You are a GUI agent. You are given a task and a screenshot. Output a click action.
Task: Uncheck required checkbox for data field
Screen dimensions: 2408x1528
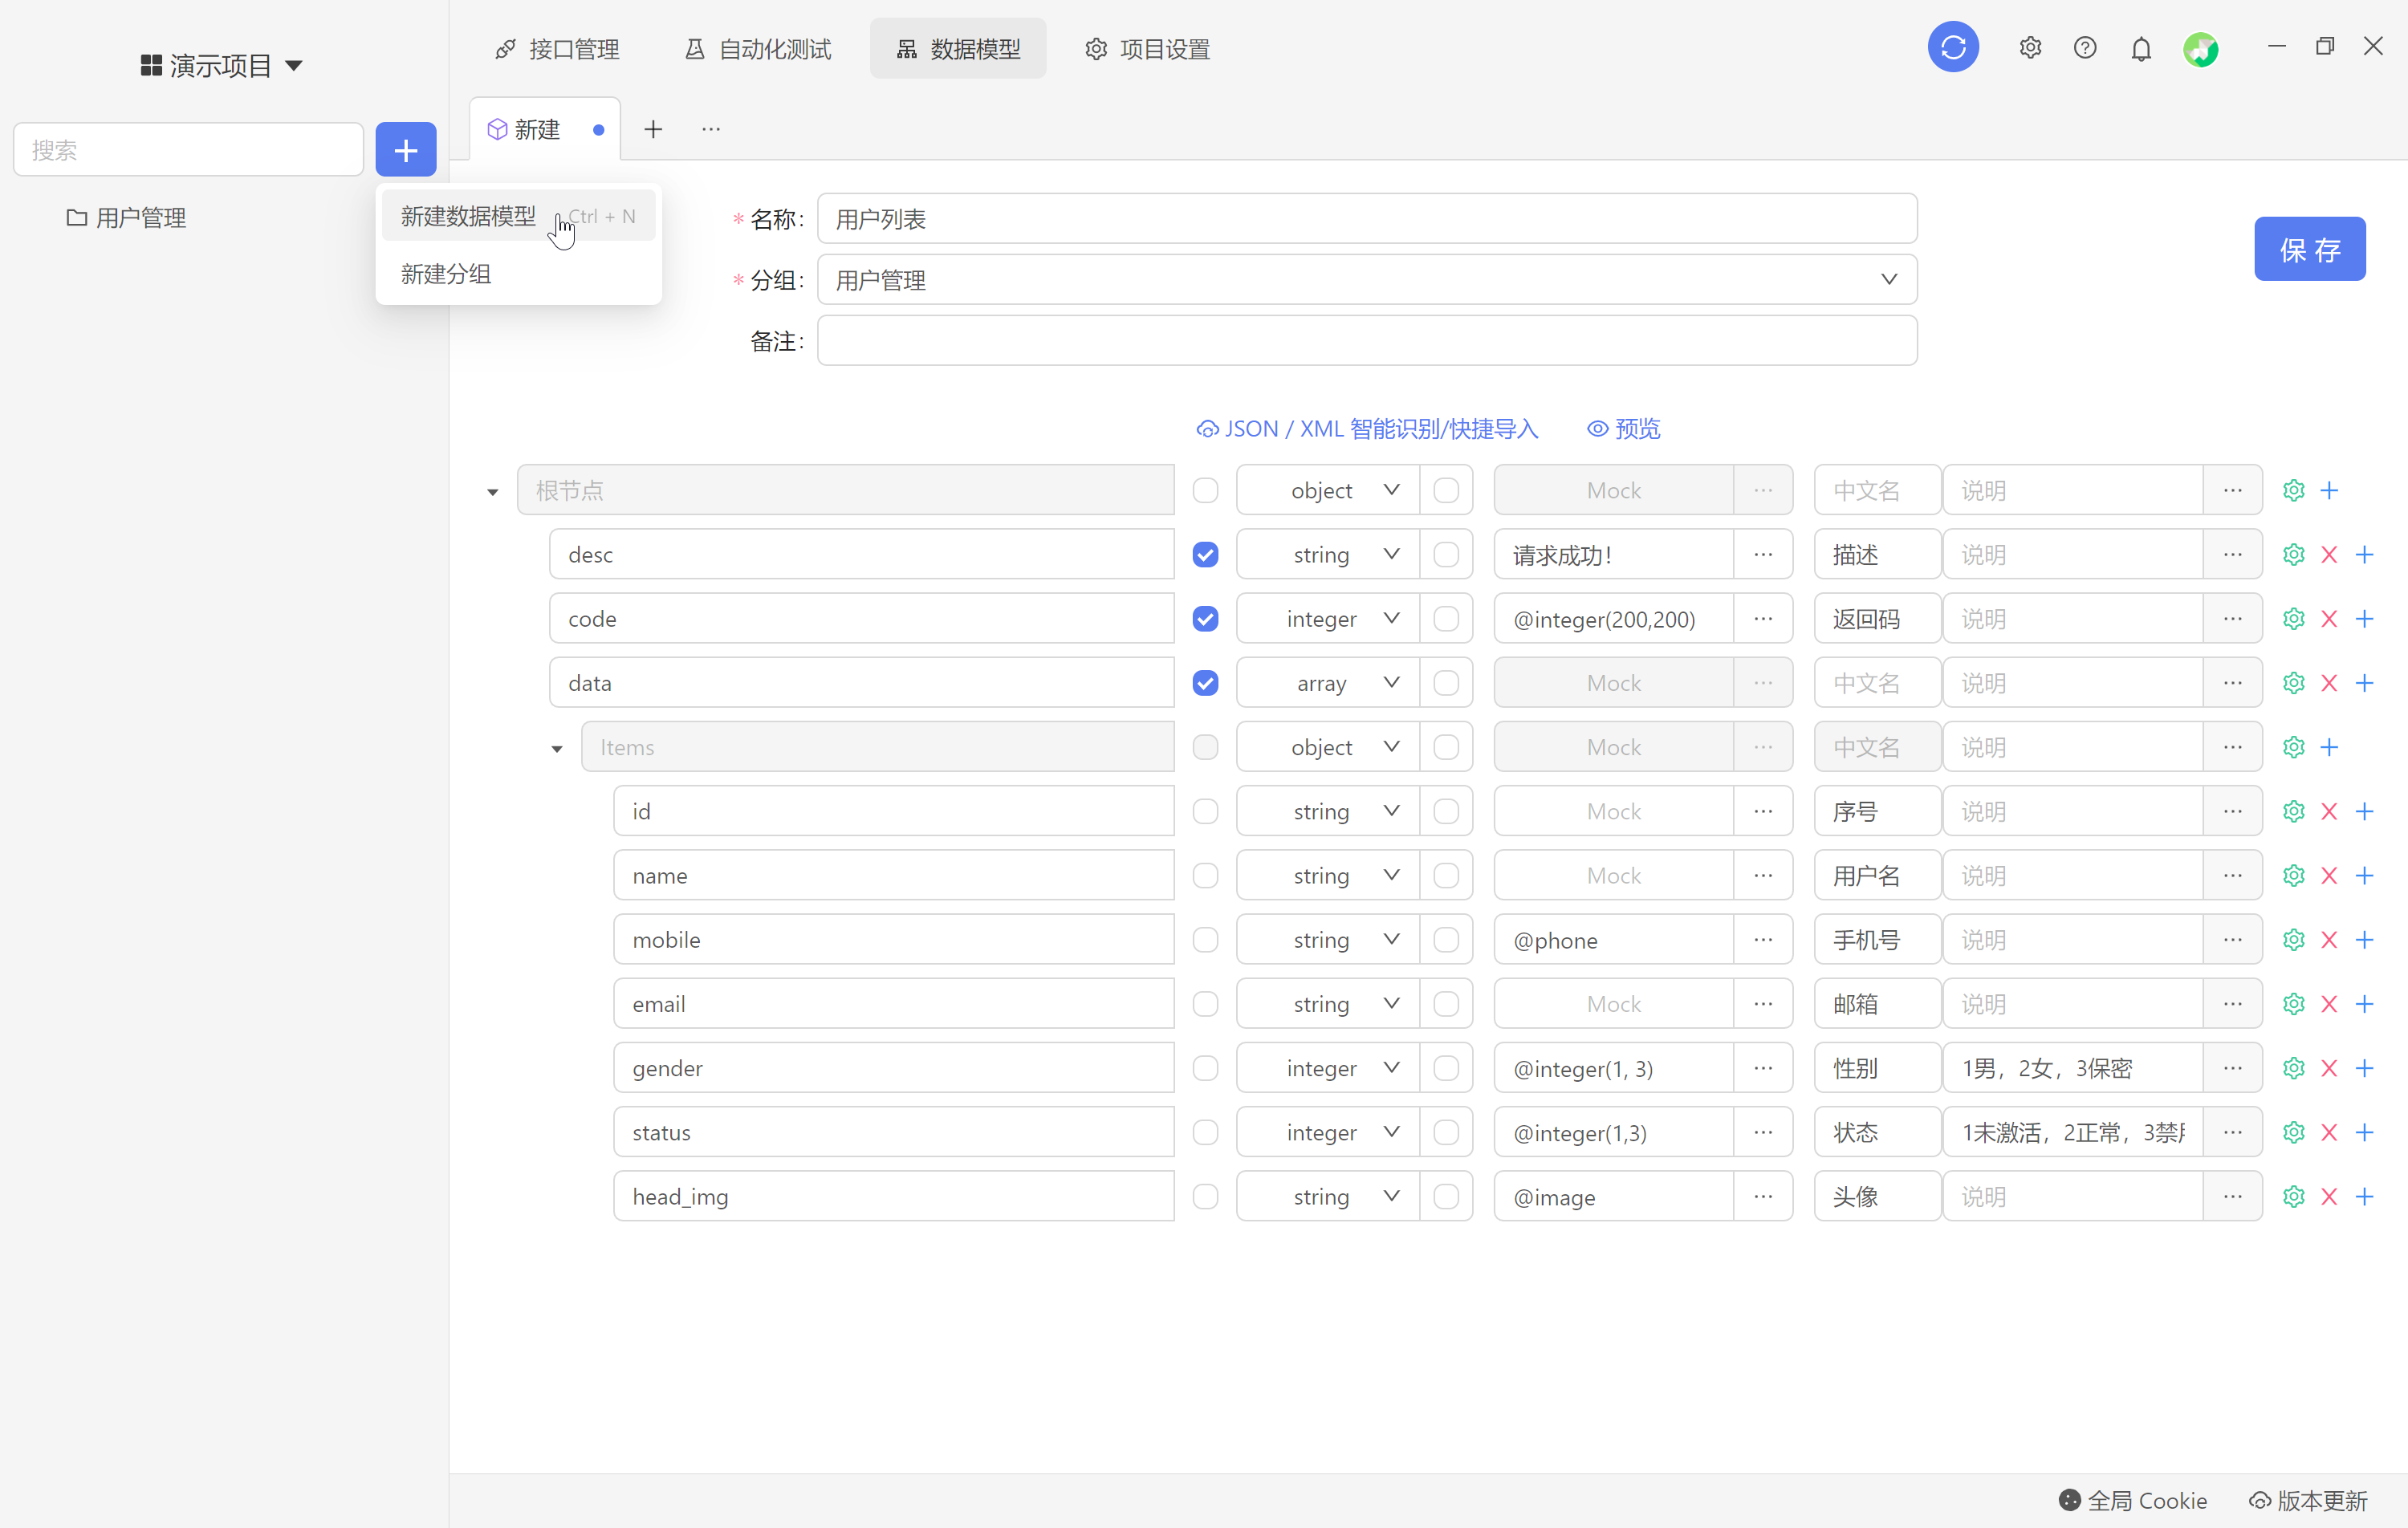pos(1205,682)
